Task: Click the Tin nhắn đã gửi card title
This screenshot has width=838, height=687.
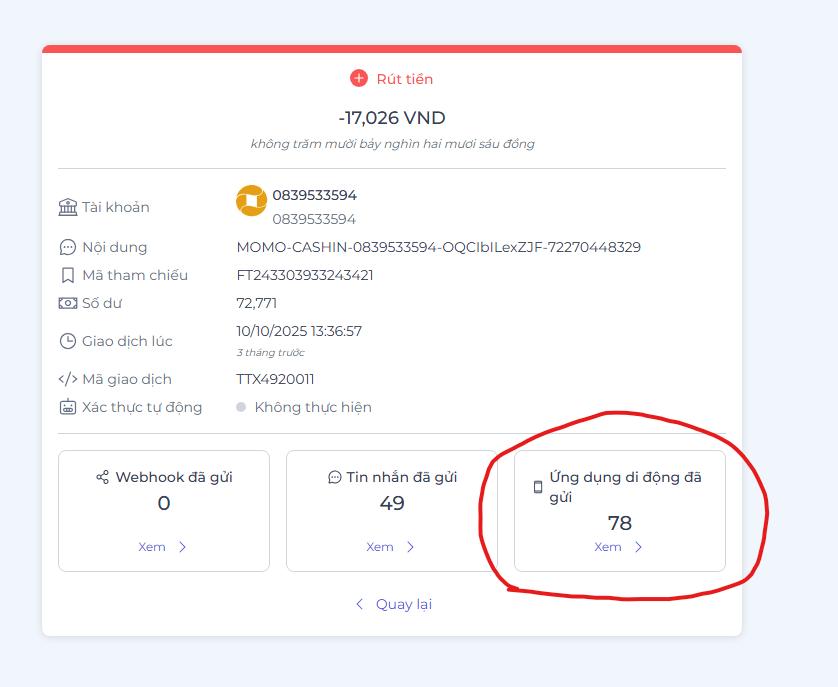Action: tap(401, 477)
